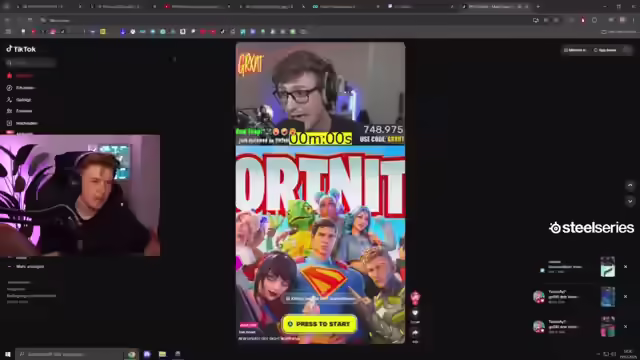640x360 pixels.
Task: Open the TikTok logo home link
Action: [x=21, y=49]
